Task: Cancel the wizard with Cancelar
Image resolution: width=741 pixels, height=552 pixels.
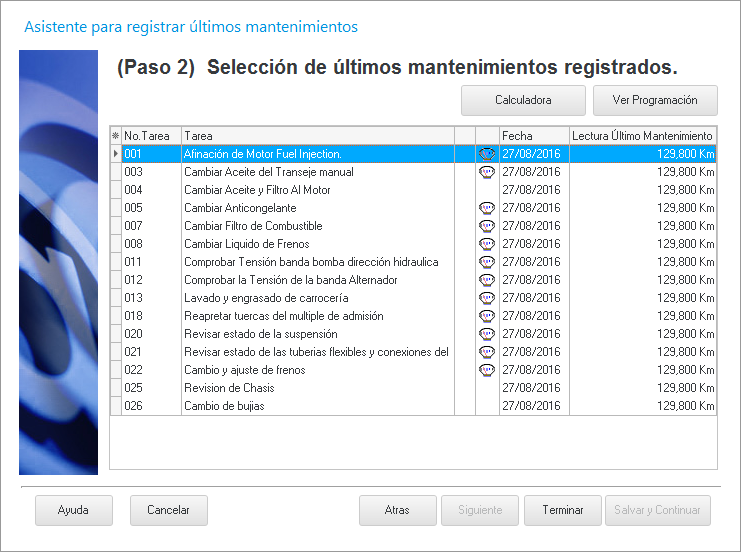Action: coord(168,510)
